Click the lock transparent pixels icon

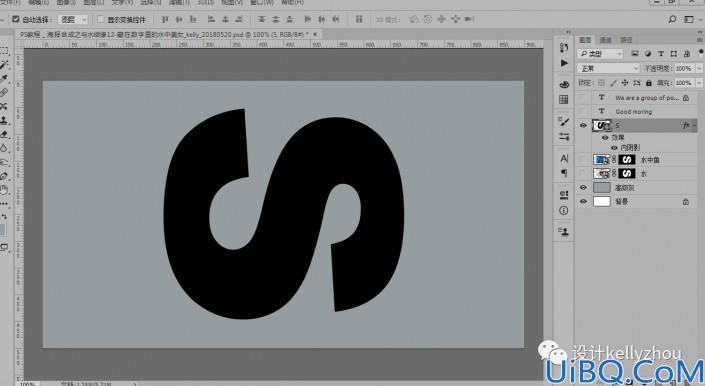(601, 83)
